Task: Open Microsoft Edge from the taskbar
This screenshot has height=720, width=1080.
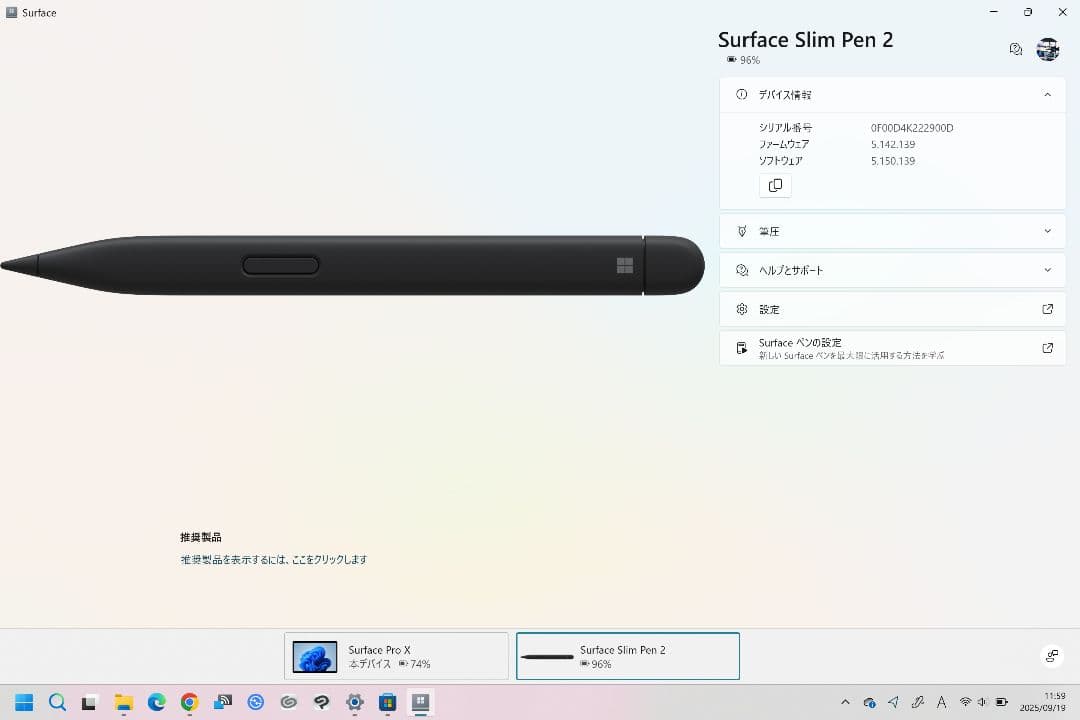Action: click(x=156, y=702)
